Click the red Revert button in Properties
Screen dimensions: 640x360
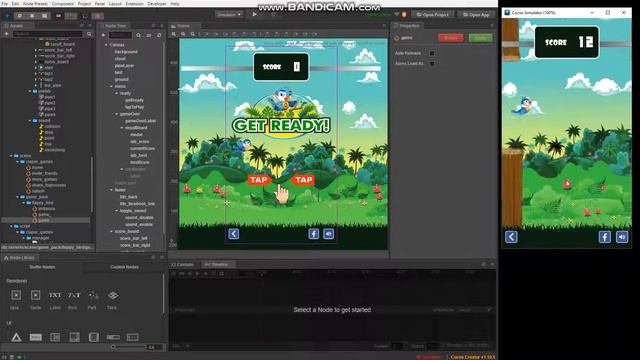pos(451,38)
